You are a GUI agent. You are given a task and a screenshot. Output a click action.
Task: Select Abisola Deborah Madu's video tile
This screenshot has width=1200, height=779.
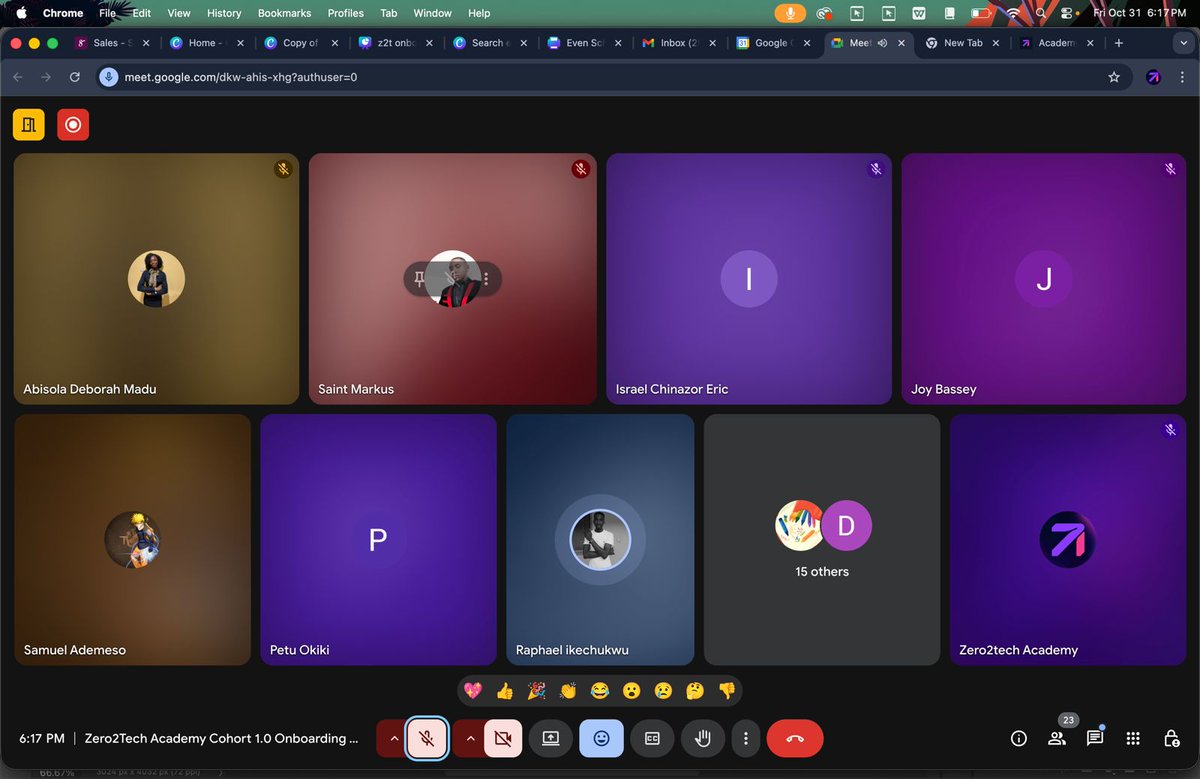(156, 278)
